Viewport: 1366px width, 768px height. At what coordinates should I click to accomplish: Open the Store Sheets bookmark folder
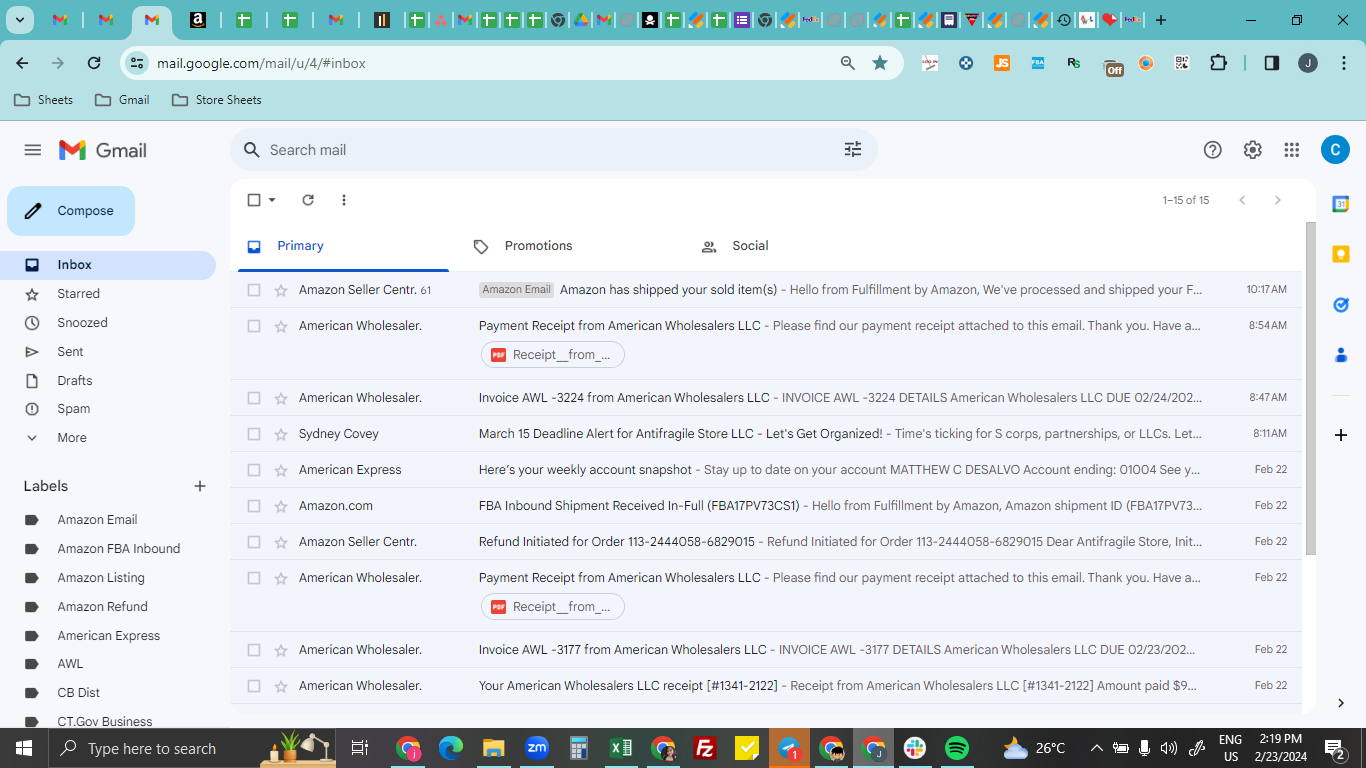pos(217,100)
